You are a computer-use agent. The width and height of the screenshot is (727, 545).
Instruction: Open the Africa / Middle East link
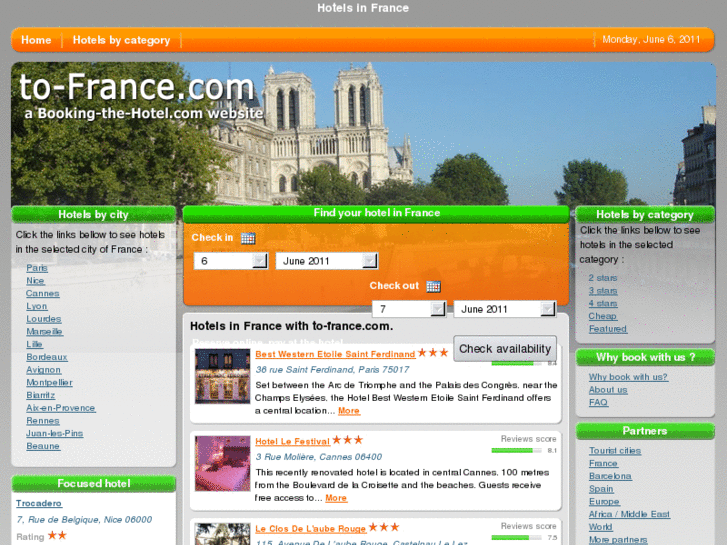[x=629, y=514]
